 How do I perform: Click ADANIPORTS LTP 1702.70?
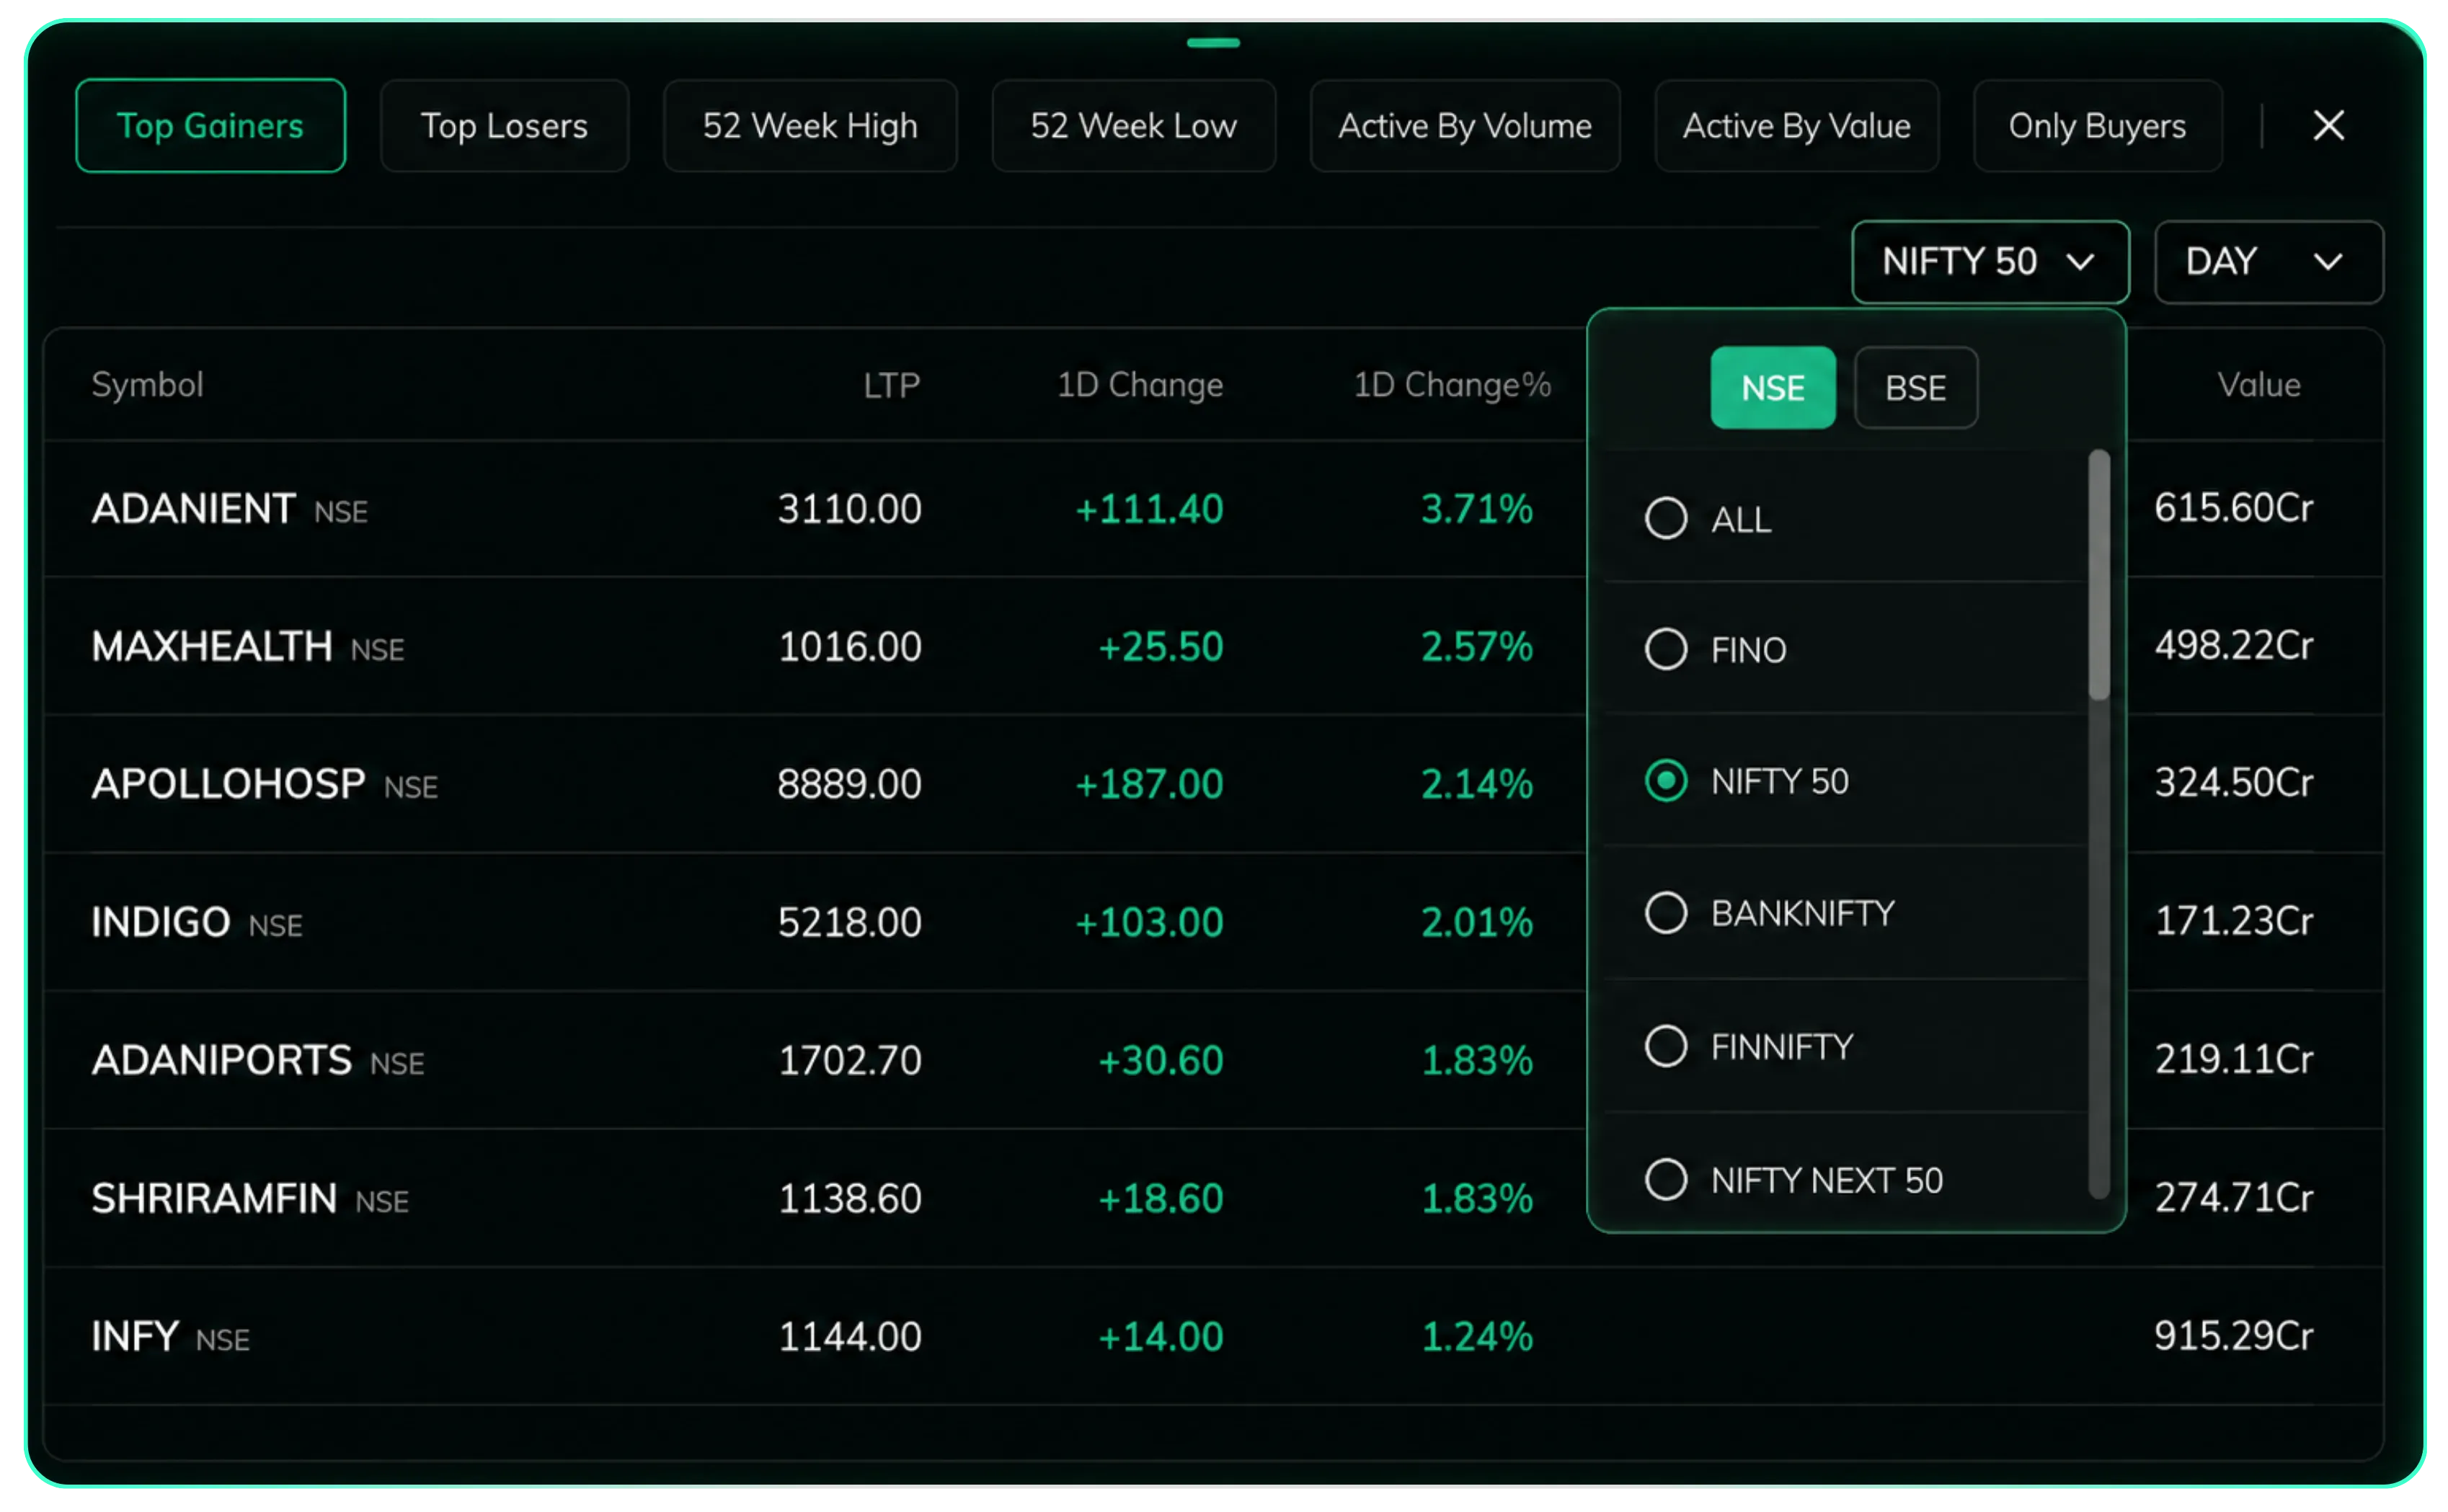pyautogui.click(x=849, y=1060)
